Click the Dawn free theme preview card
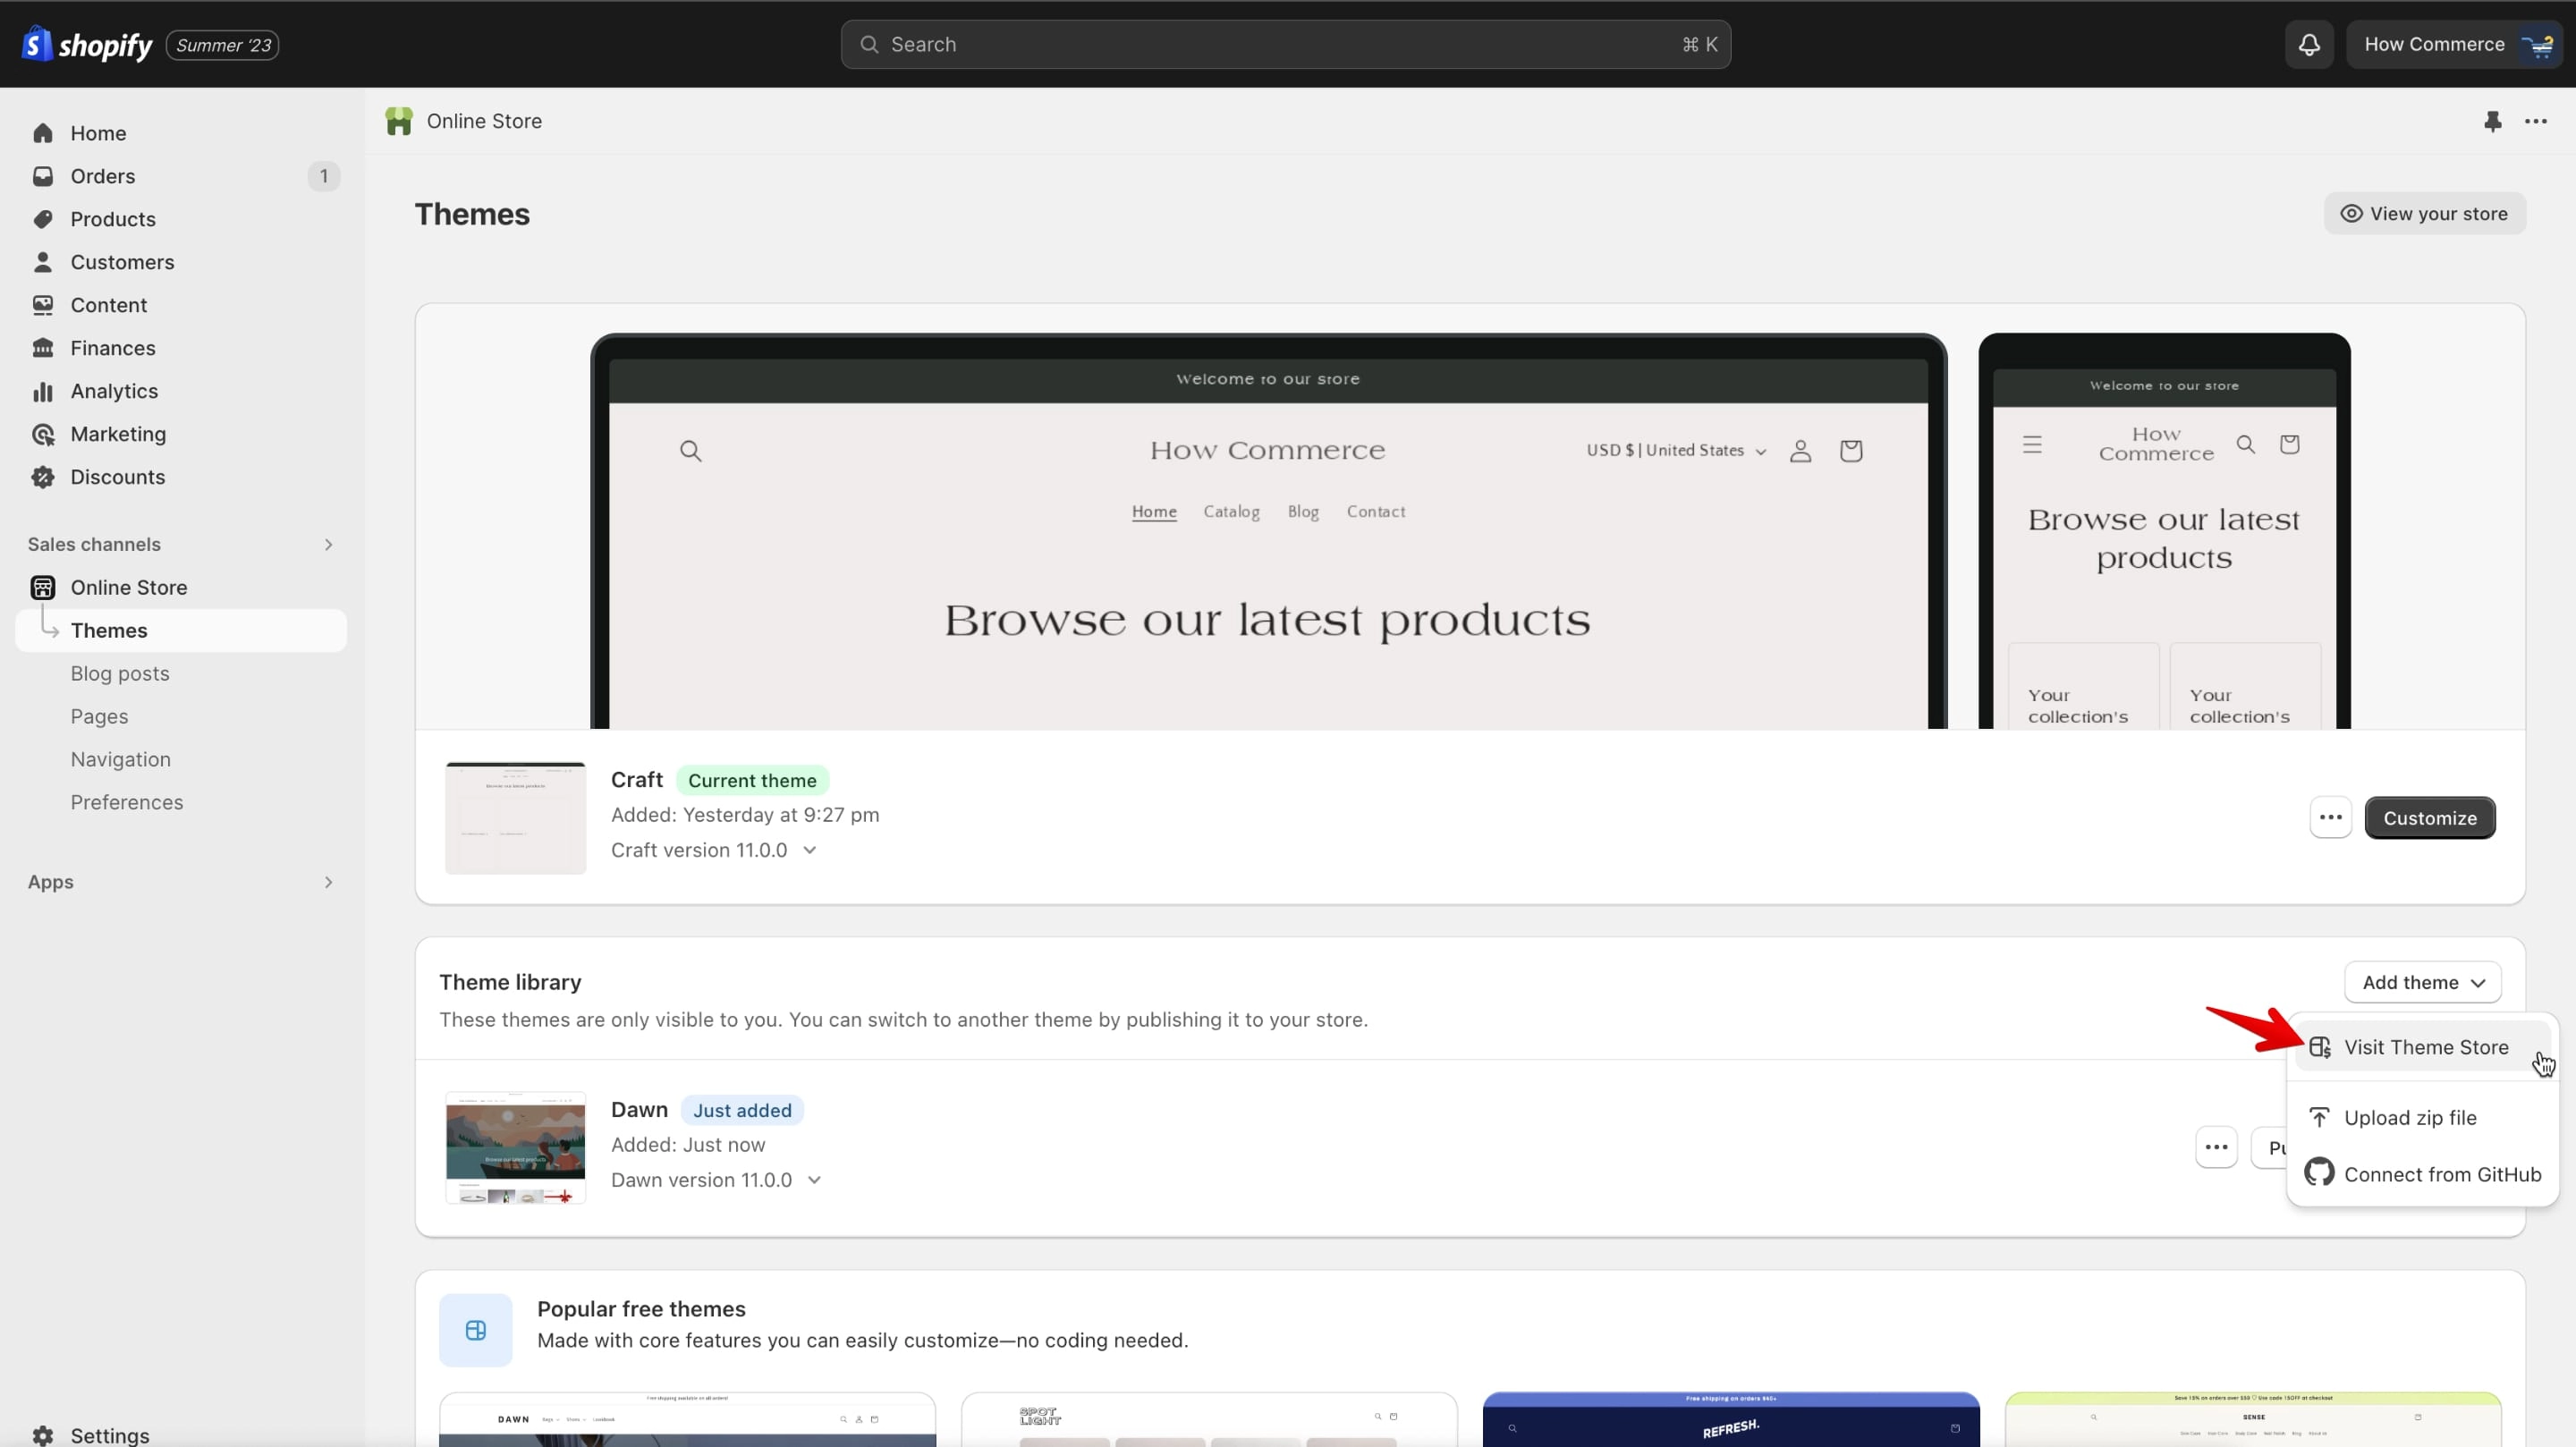 [687, 1419]
